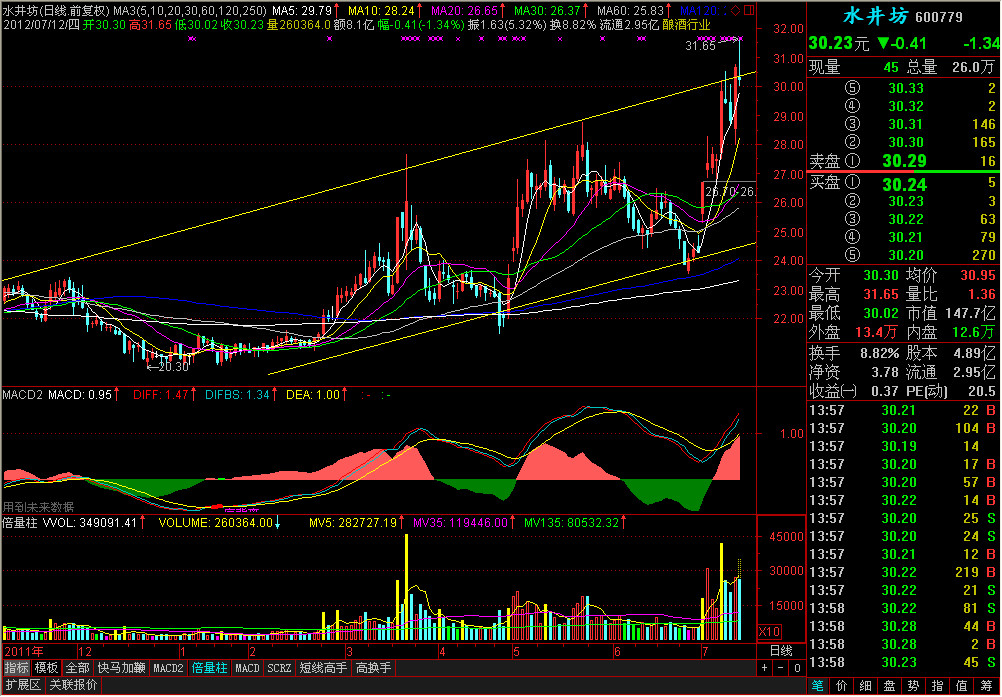Click the 用到未来数据 warning text
This screenshot has height=697, width=1002.
click(x=38, y=507)
